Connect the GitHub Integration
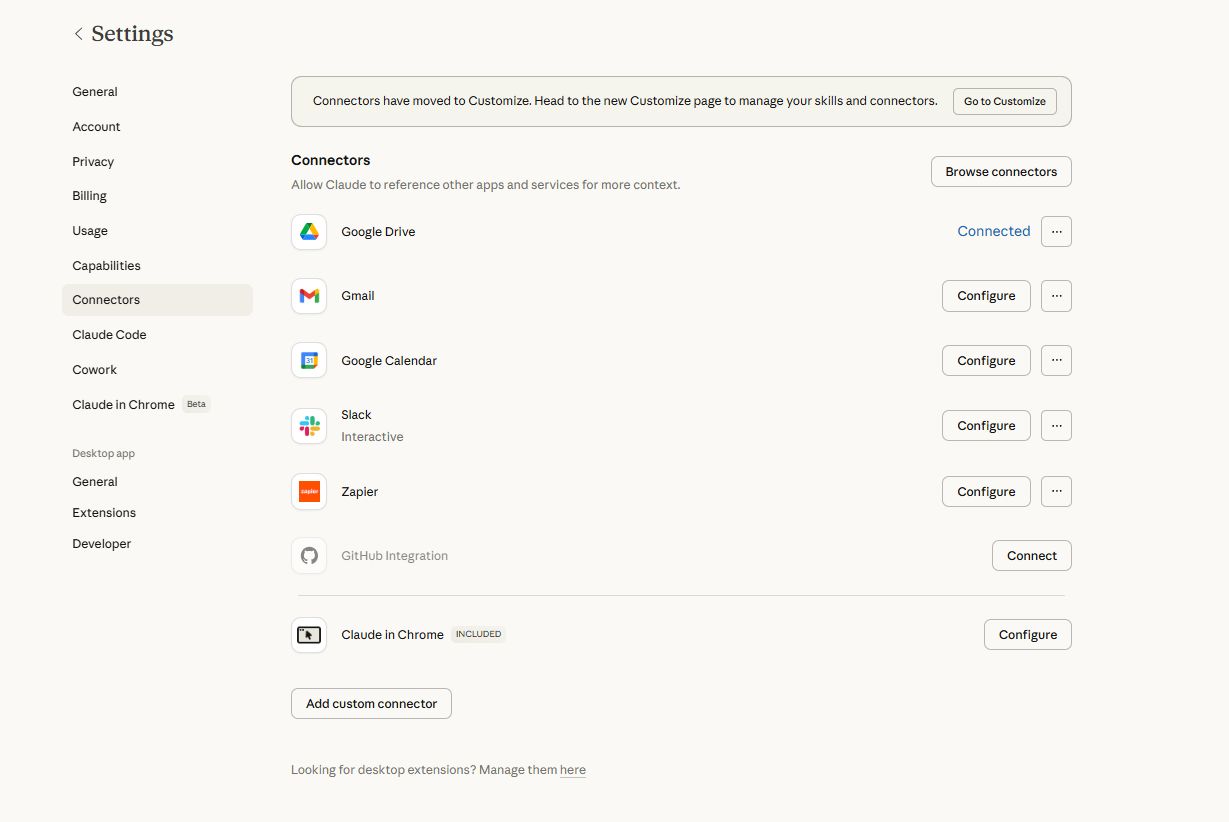 [x=1031, y=555]
